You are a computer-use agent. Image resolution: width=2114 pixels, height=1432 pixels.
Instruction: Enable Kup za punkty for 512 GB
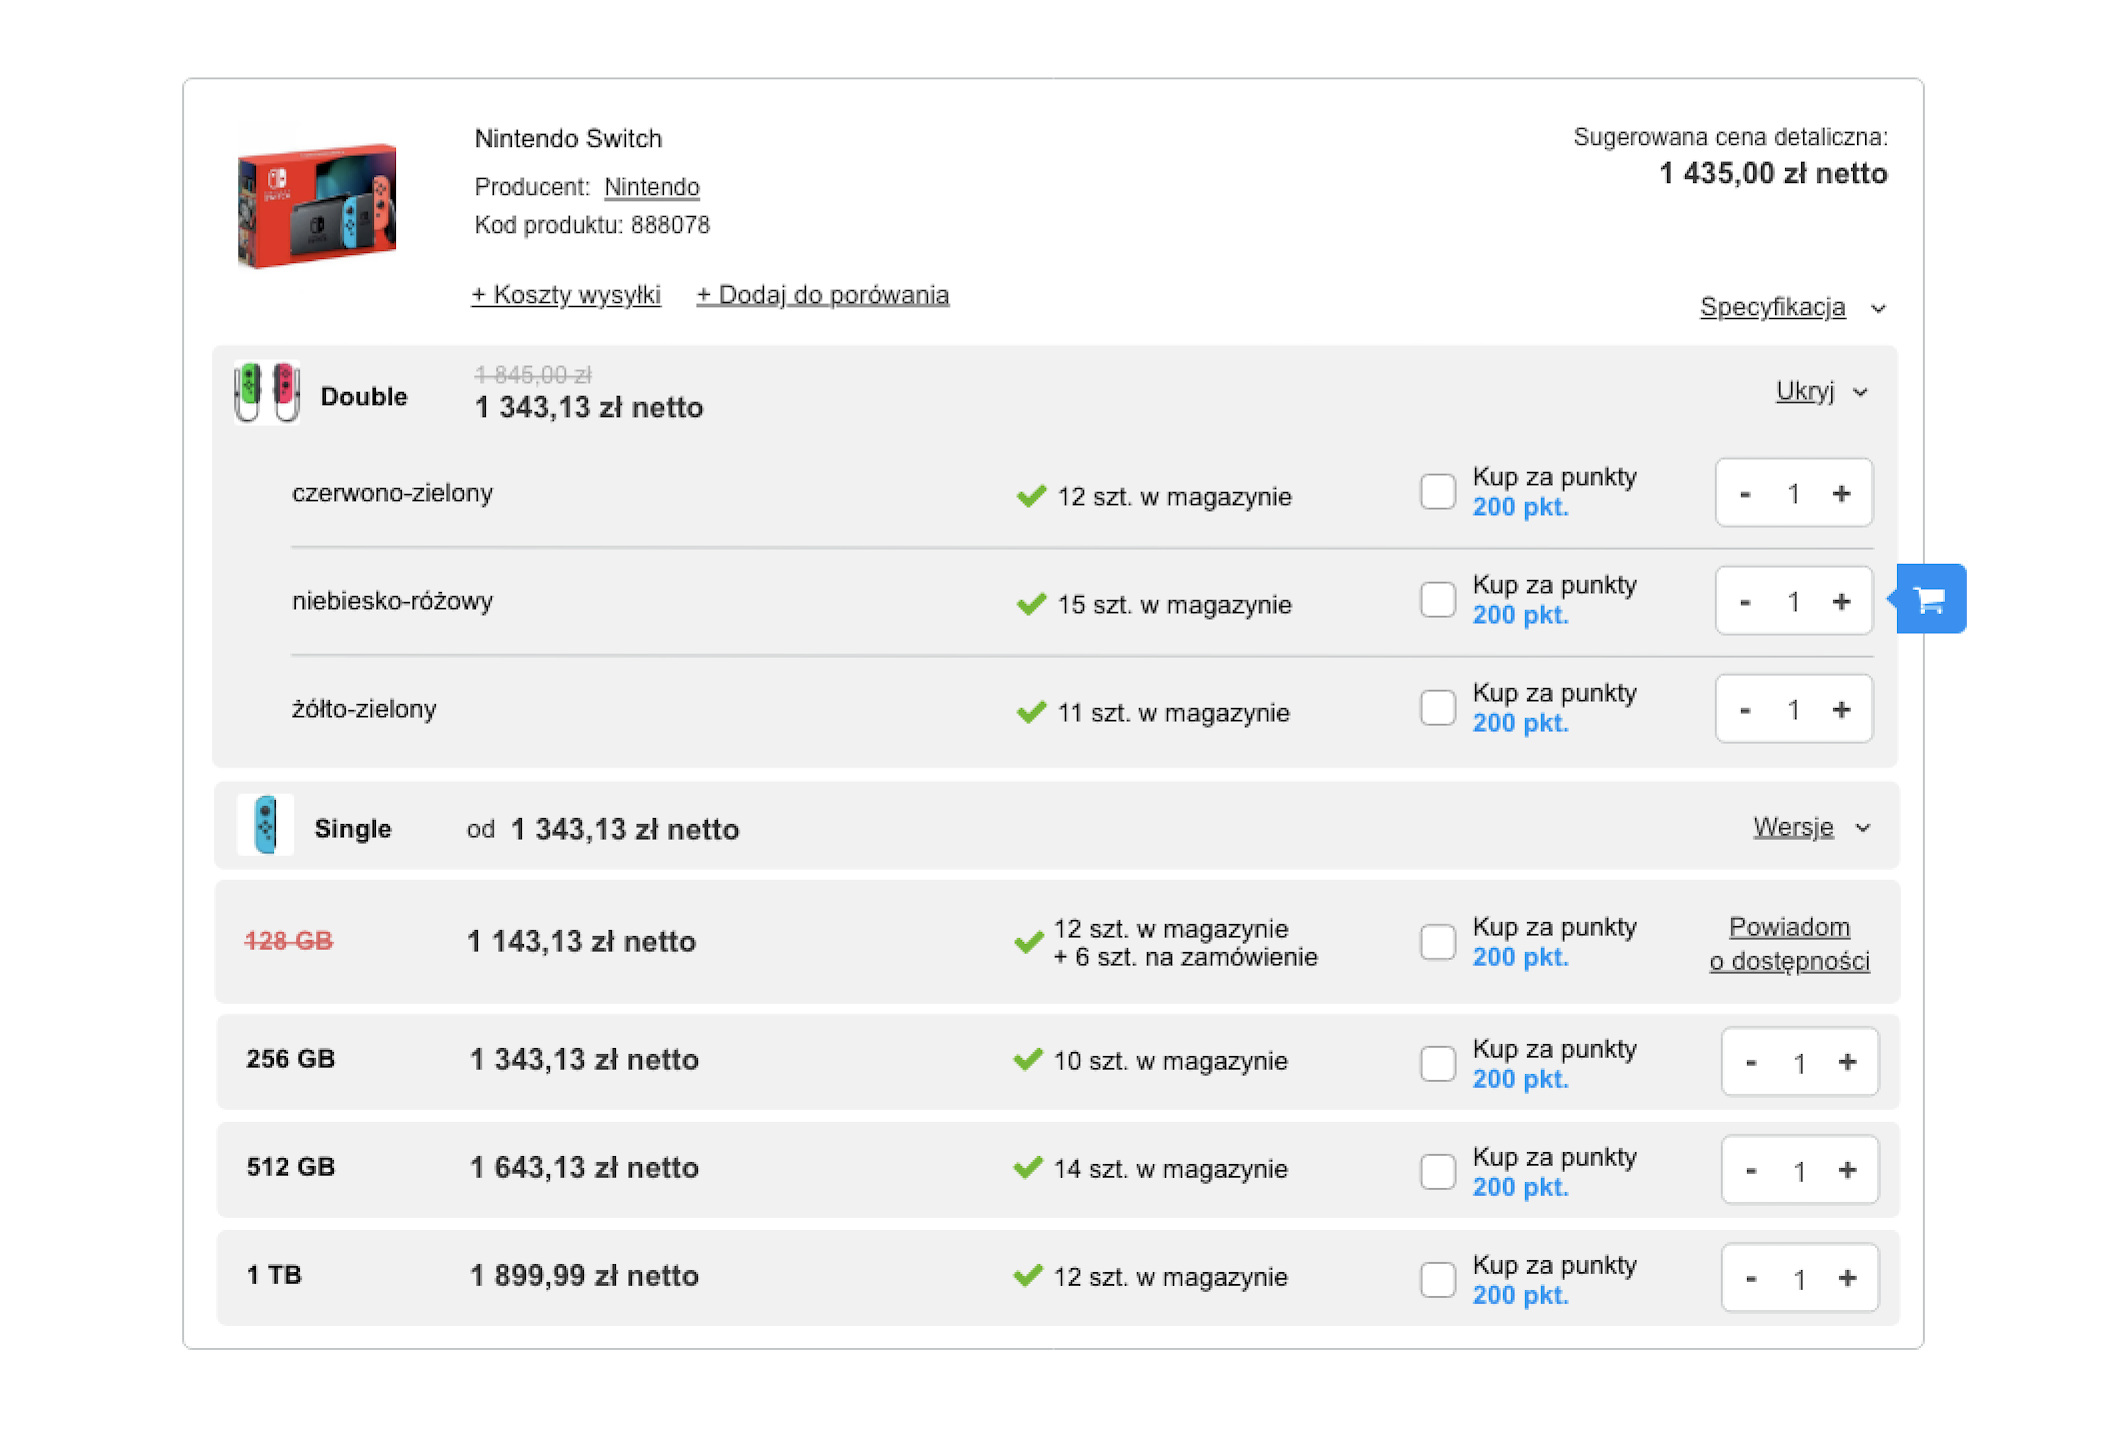(x=1437, y=1171)
